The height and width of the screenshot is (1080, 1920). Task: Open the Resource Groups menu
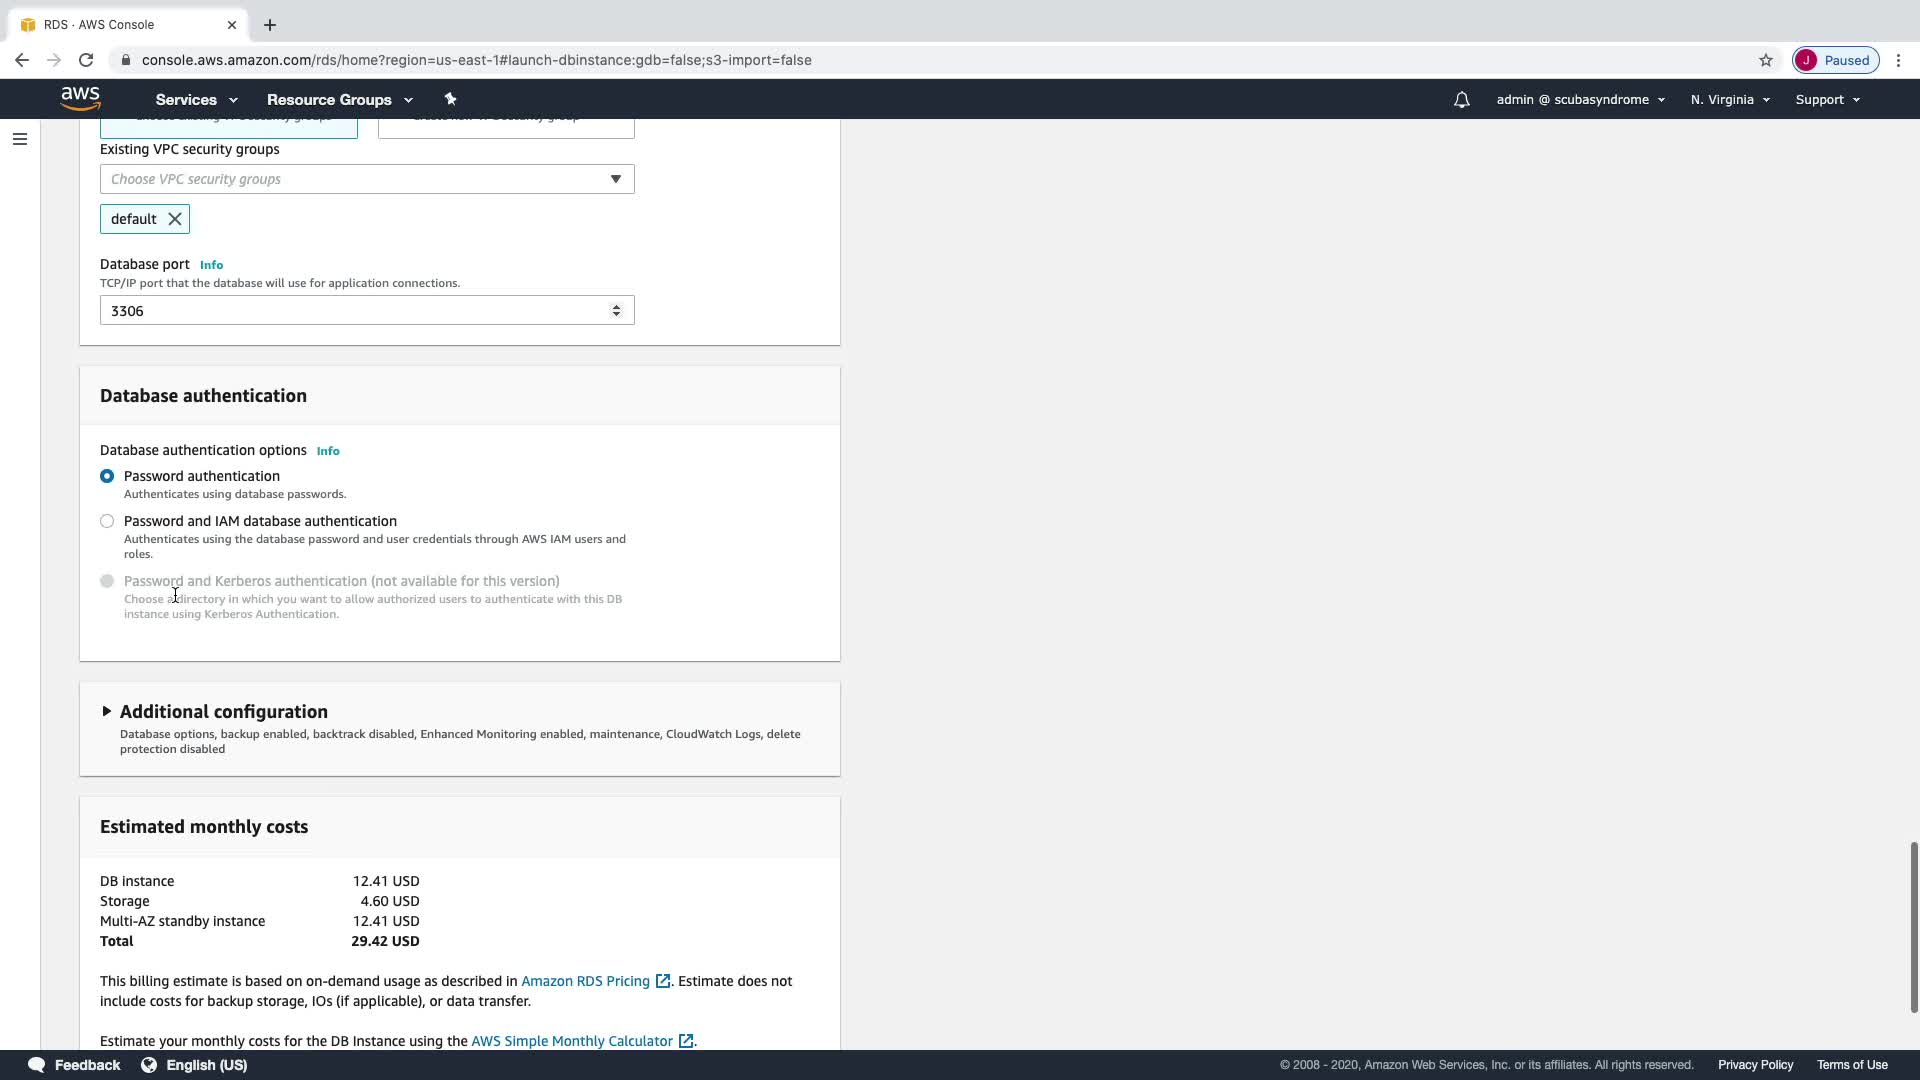339,100
